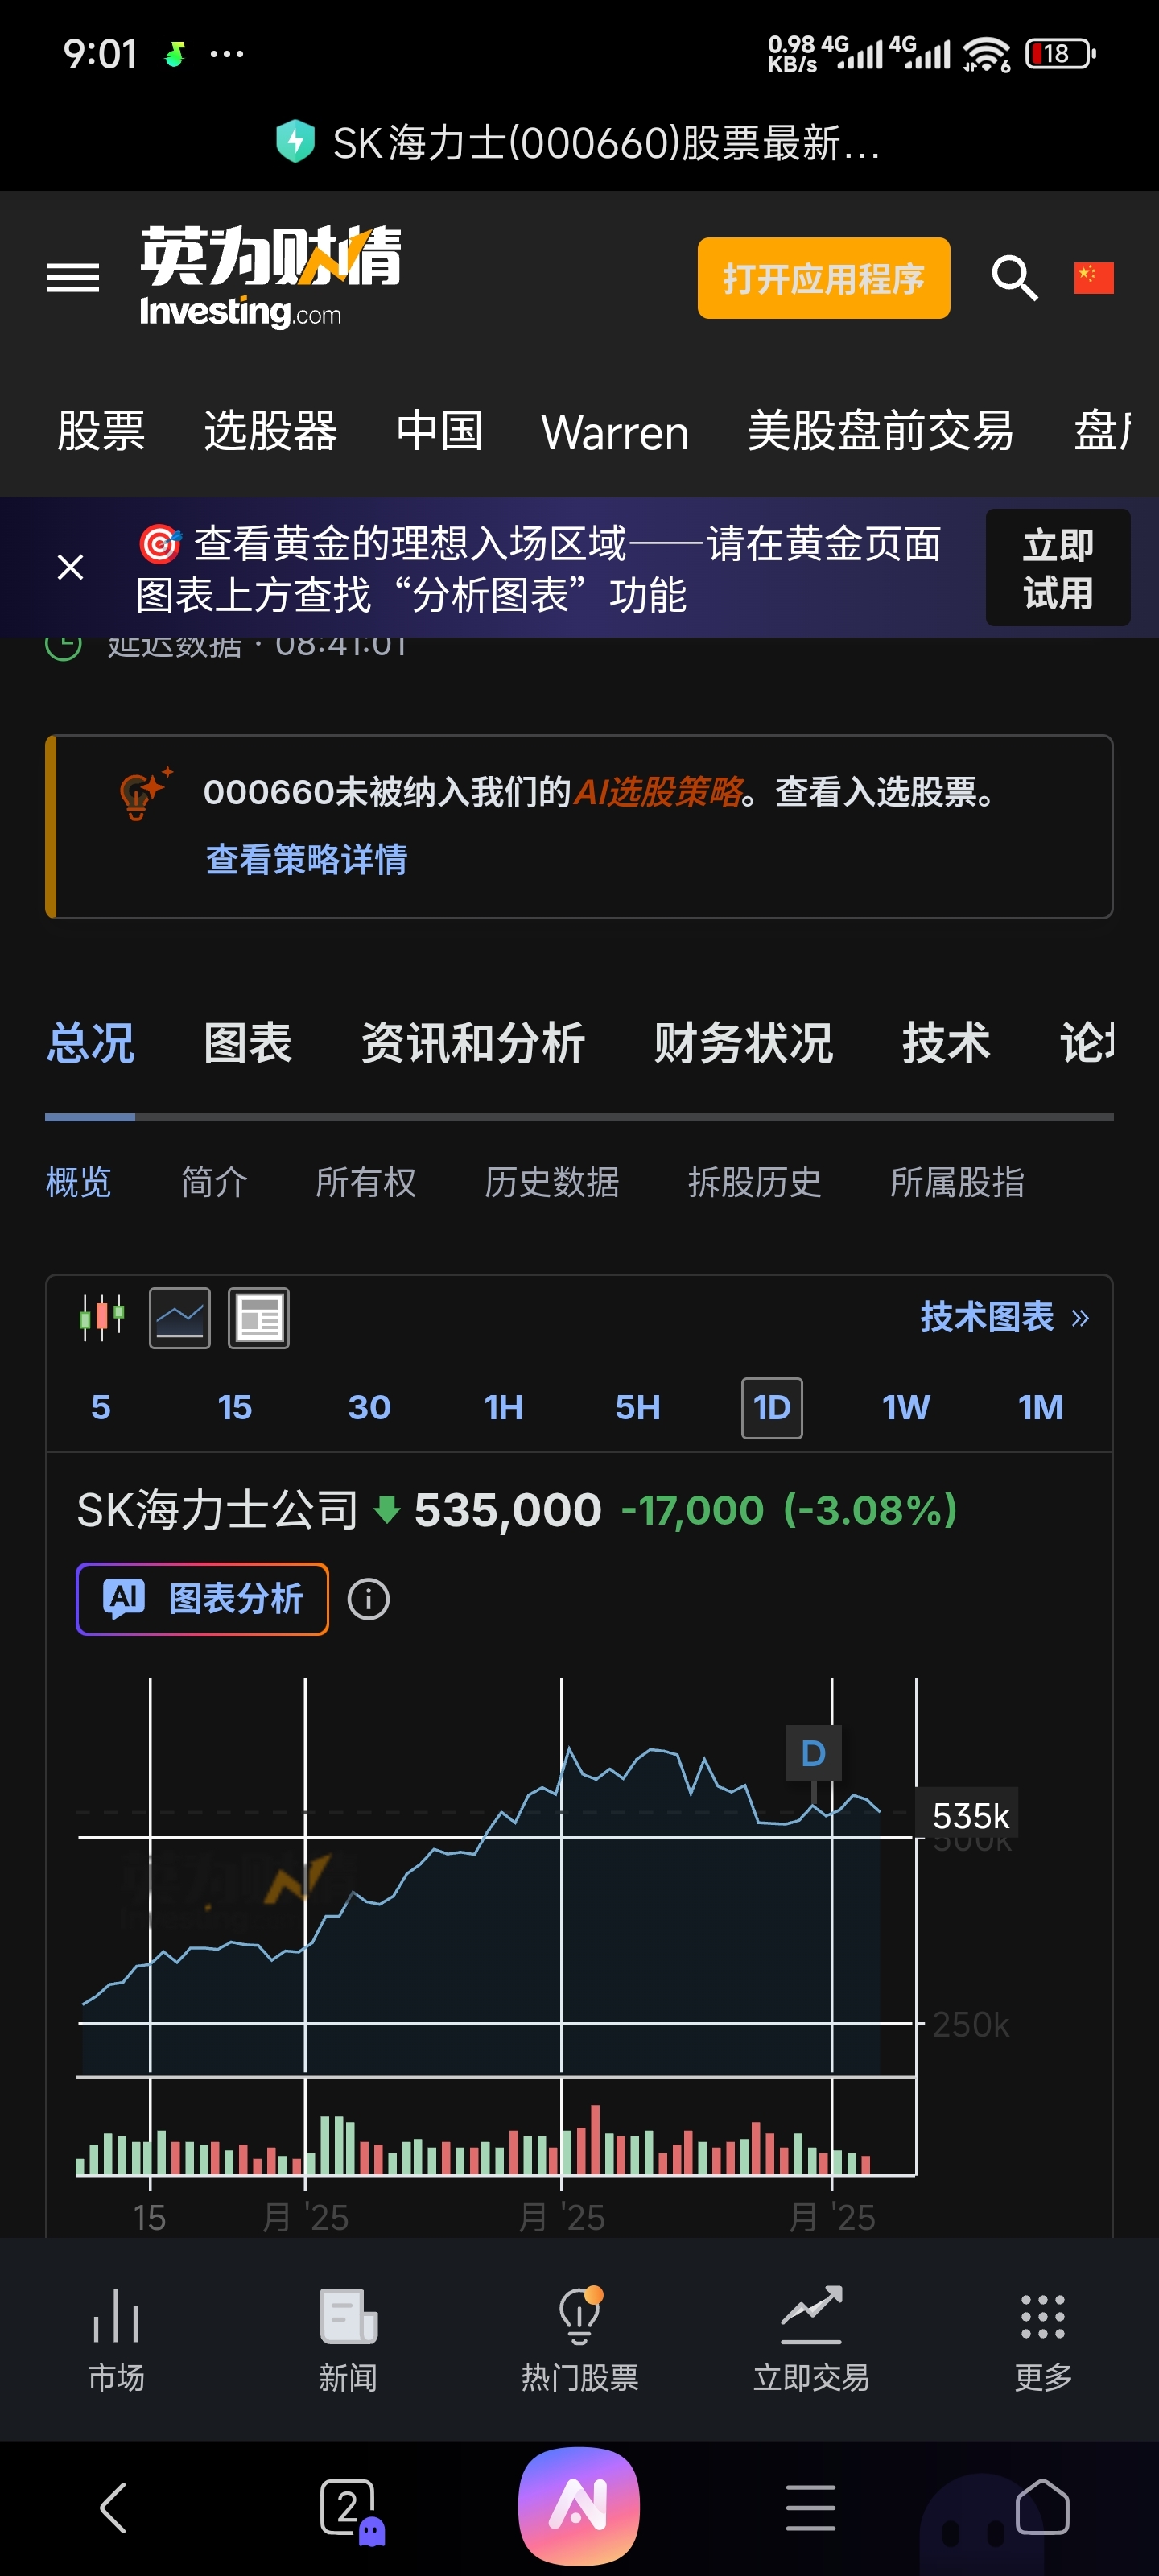Switch to candlestick chart type
This screenshot has height=2576, width=1159.
point(101,1317)
